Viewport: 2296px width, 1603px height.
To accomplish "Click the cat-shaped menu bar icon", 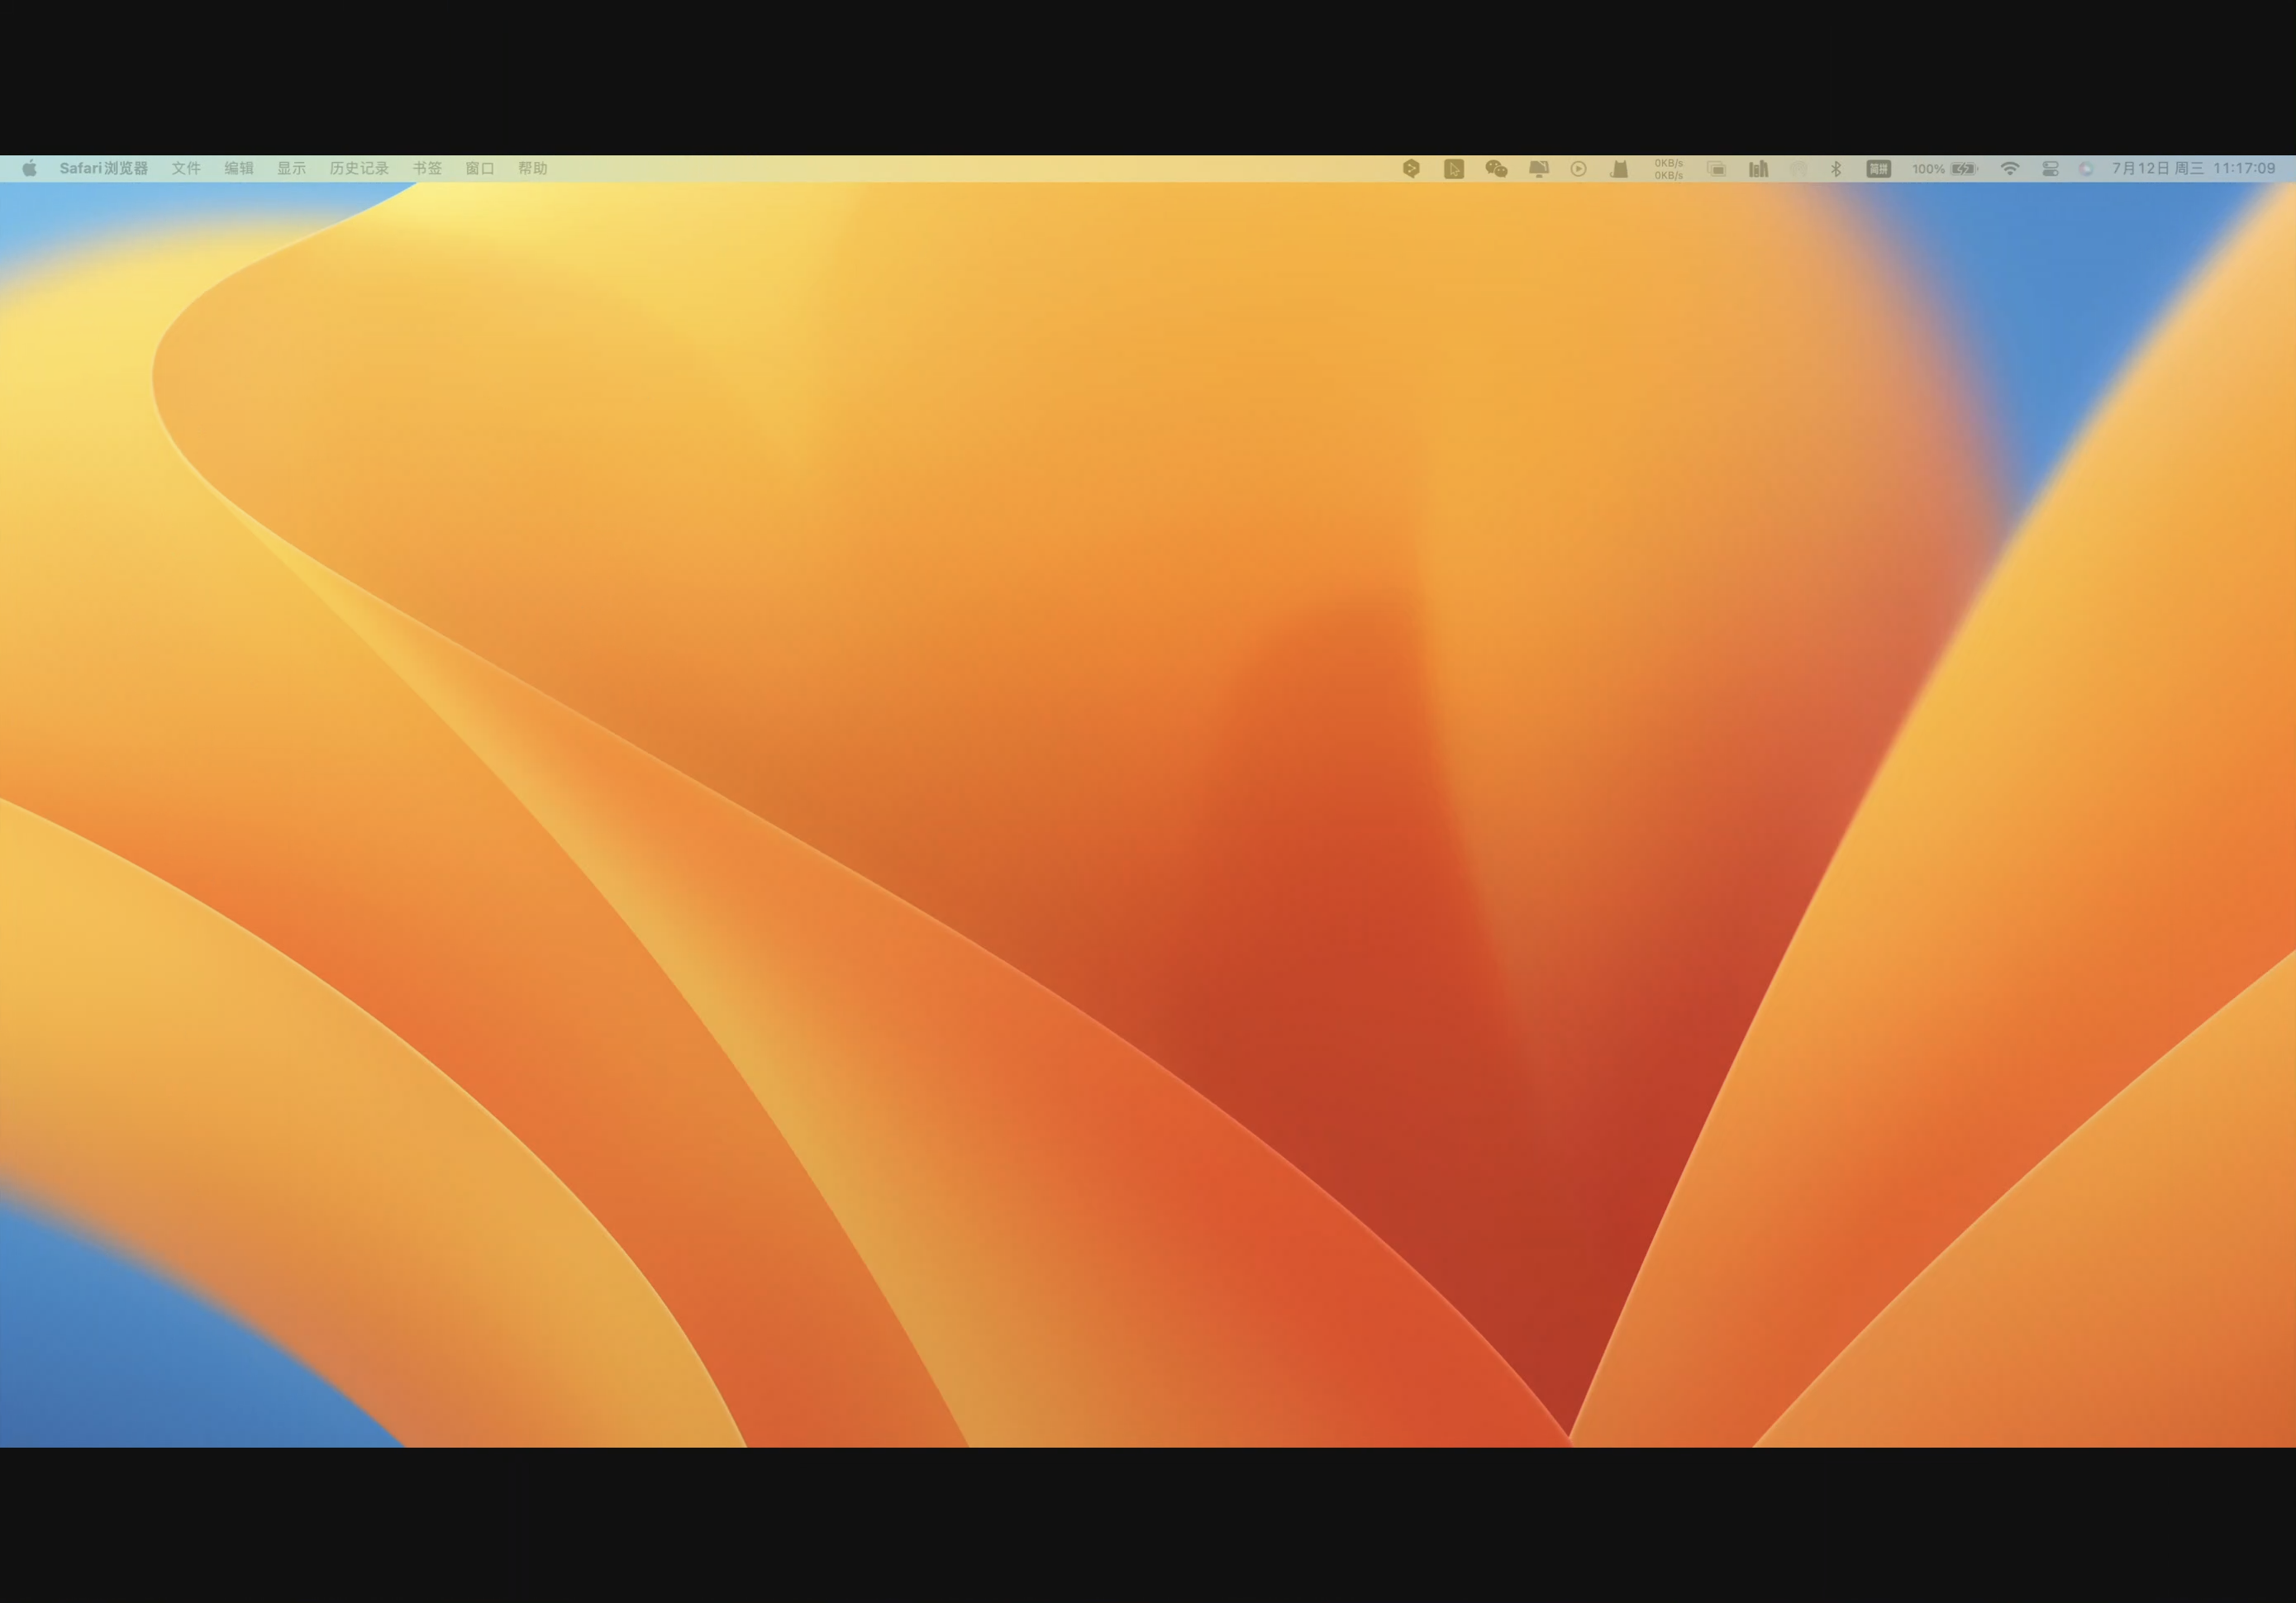I will [1619, 169].
